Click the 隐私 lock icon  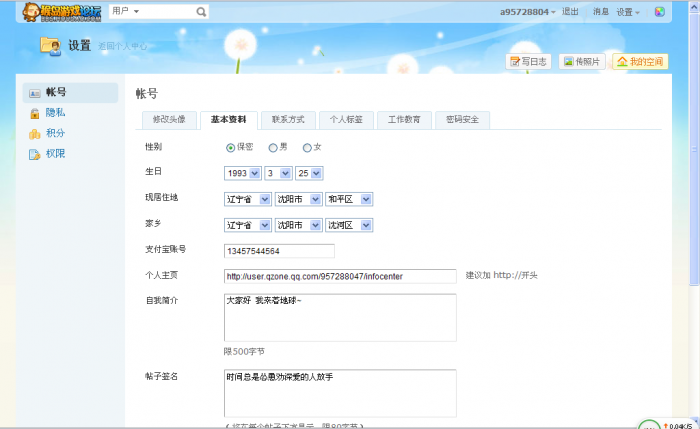(x=34, y=113)
